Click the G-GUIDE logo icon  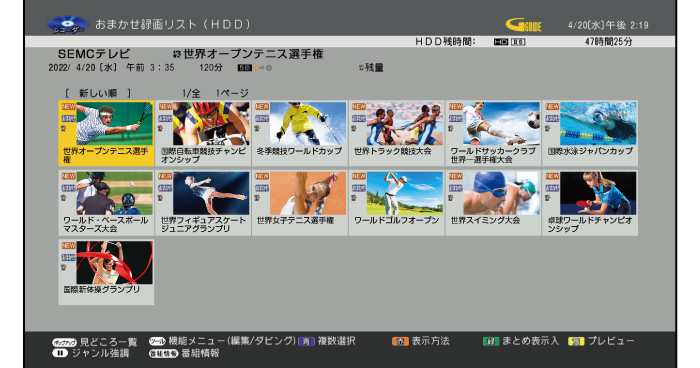tap(524, 25)
